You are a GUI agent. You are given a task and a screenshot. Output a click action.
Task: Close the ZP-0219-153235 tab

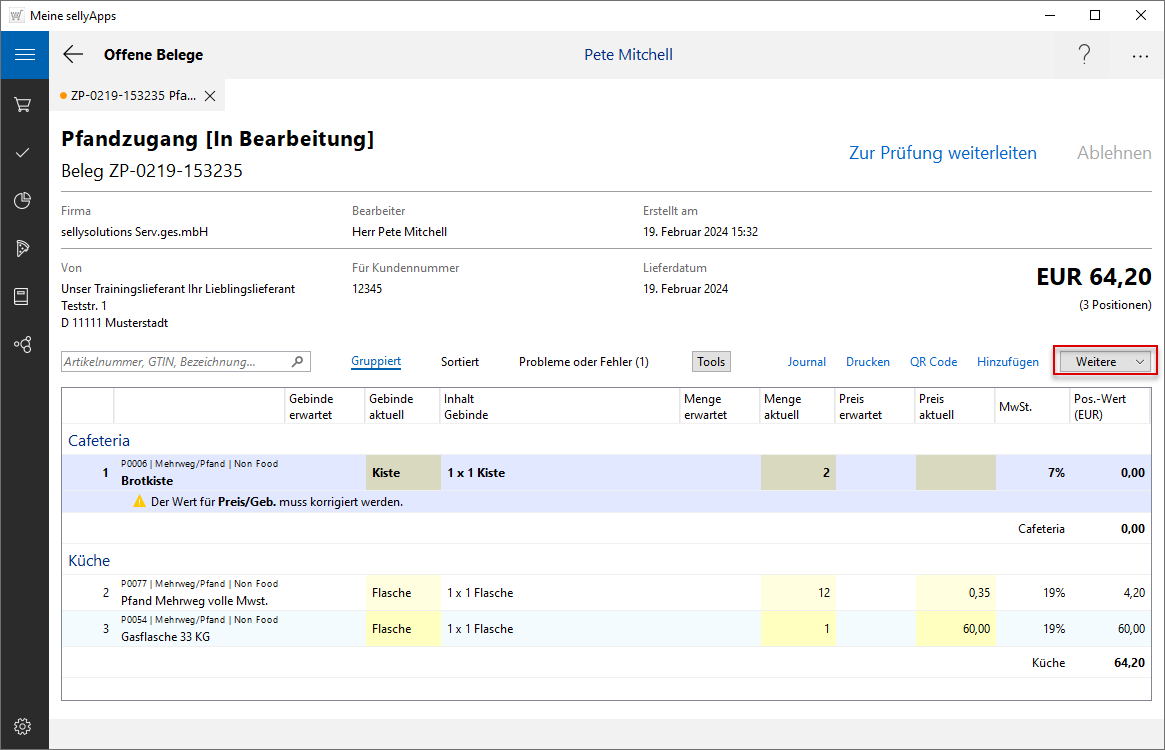point(210,96)
